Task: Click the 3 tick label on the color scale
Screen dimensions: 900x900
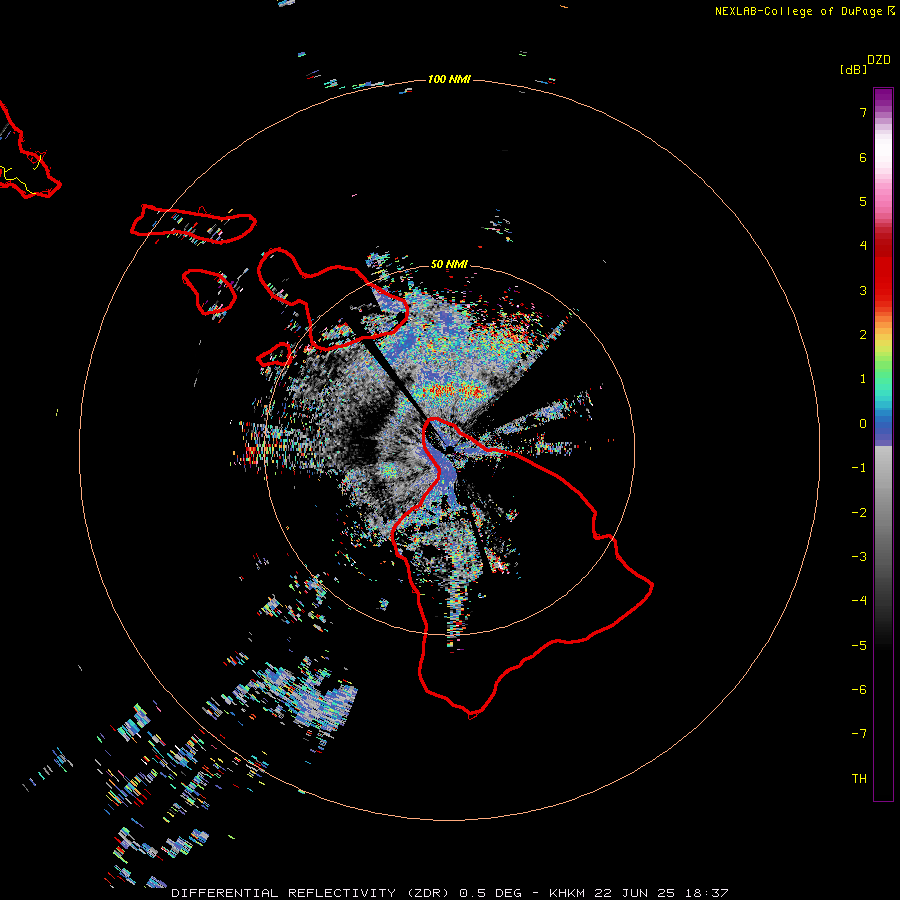Action: [863, 290]
